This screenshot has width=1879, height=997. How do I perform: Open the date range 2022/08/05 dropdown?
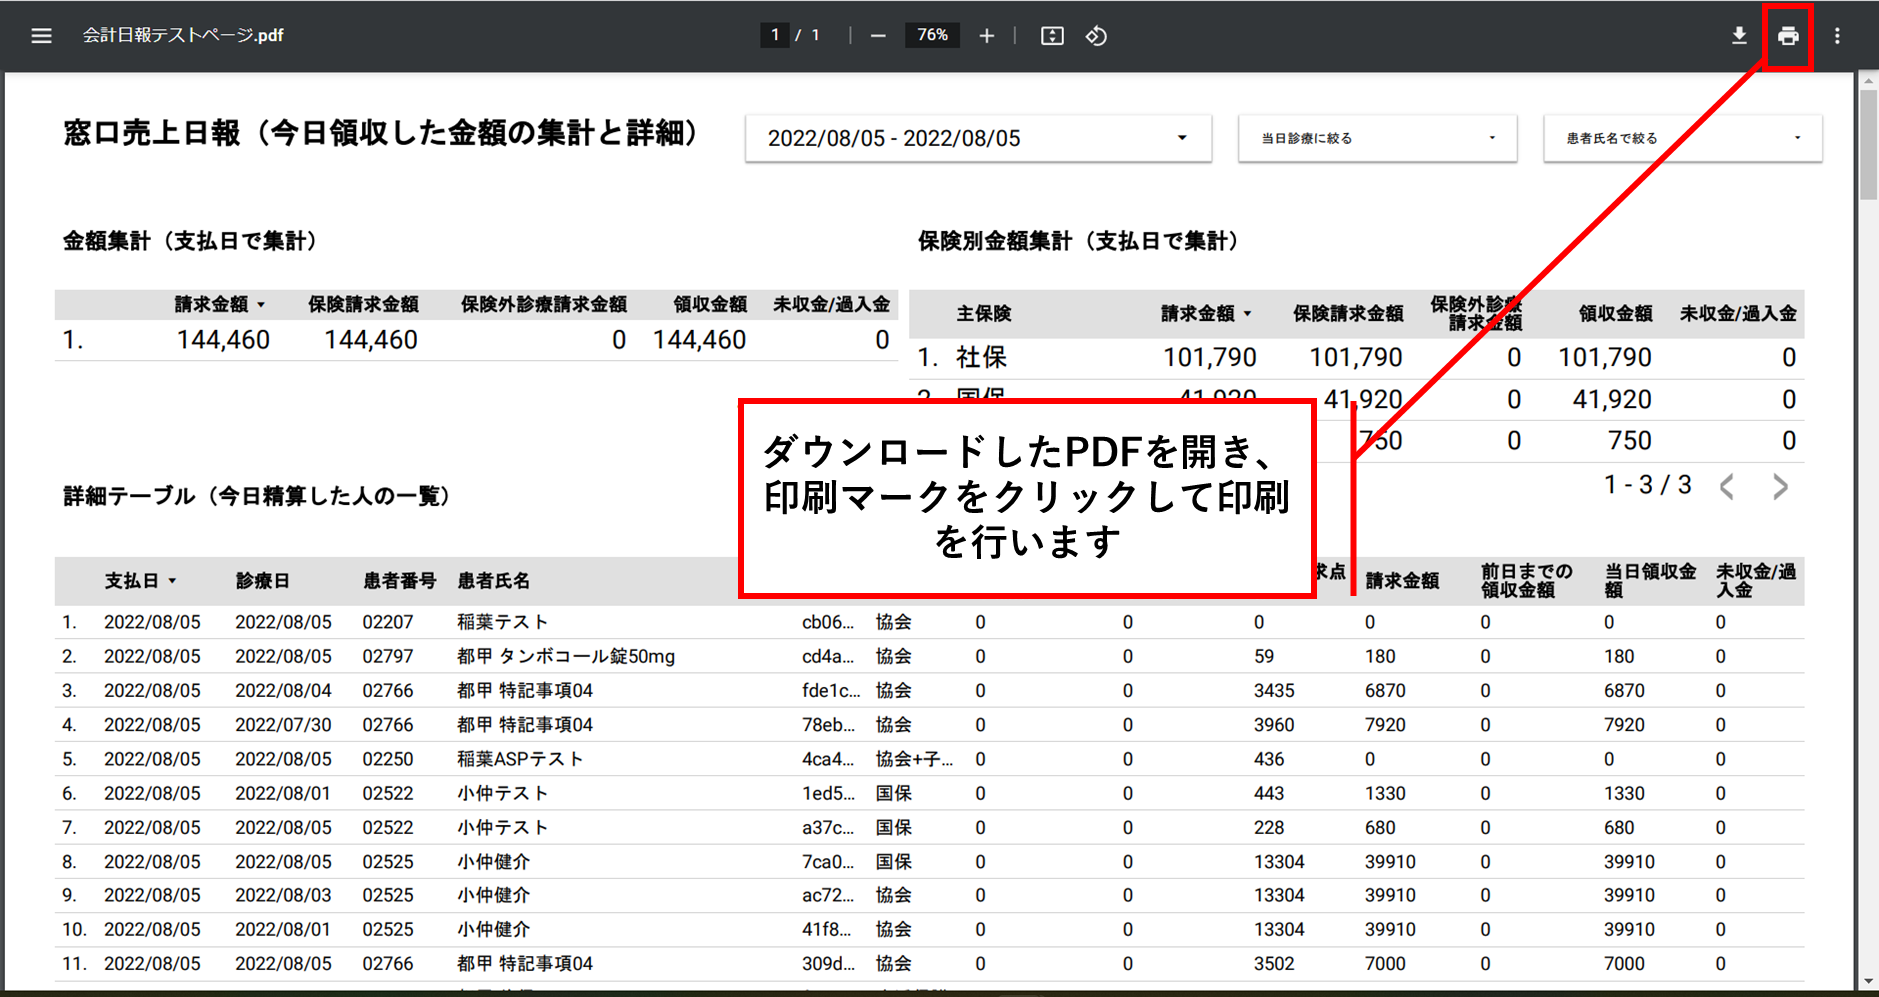[x=977, y=138]
